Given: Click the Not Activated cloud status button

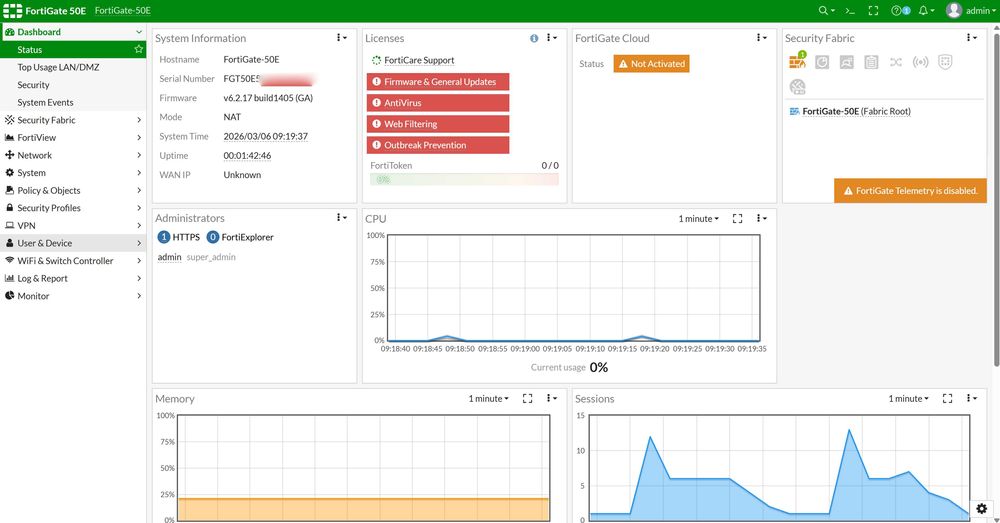Looking at the screenshot, I should 651,64.
